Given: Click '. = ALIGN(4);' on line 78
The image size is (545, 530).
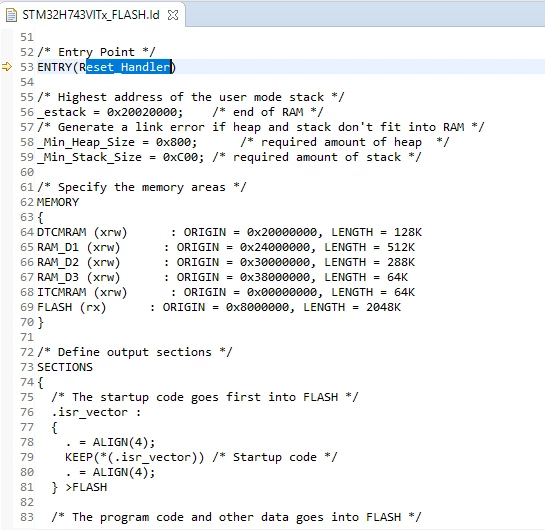Looking at the screenshot, I should [110, 442].
